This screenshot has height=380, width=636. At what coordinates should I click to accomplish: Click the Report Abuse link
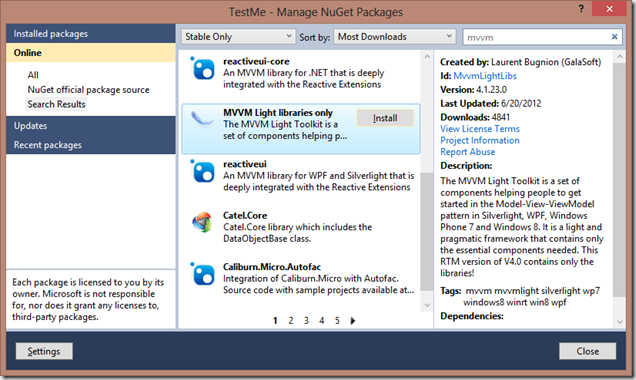click(468, 152)
